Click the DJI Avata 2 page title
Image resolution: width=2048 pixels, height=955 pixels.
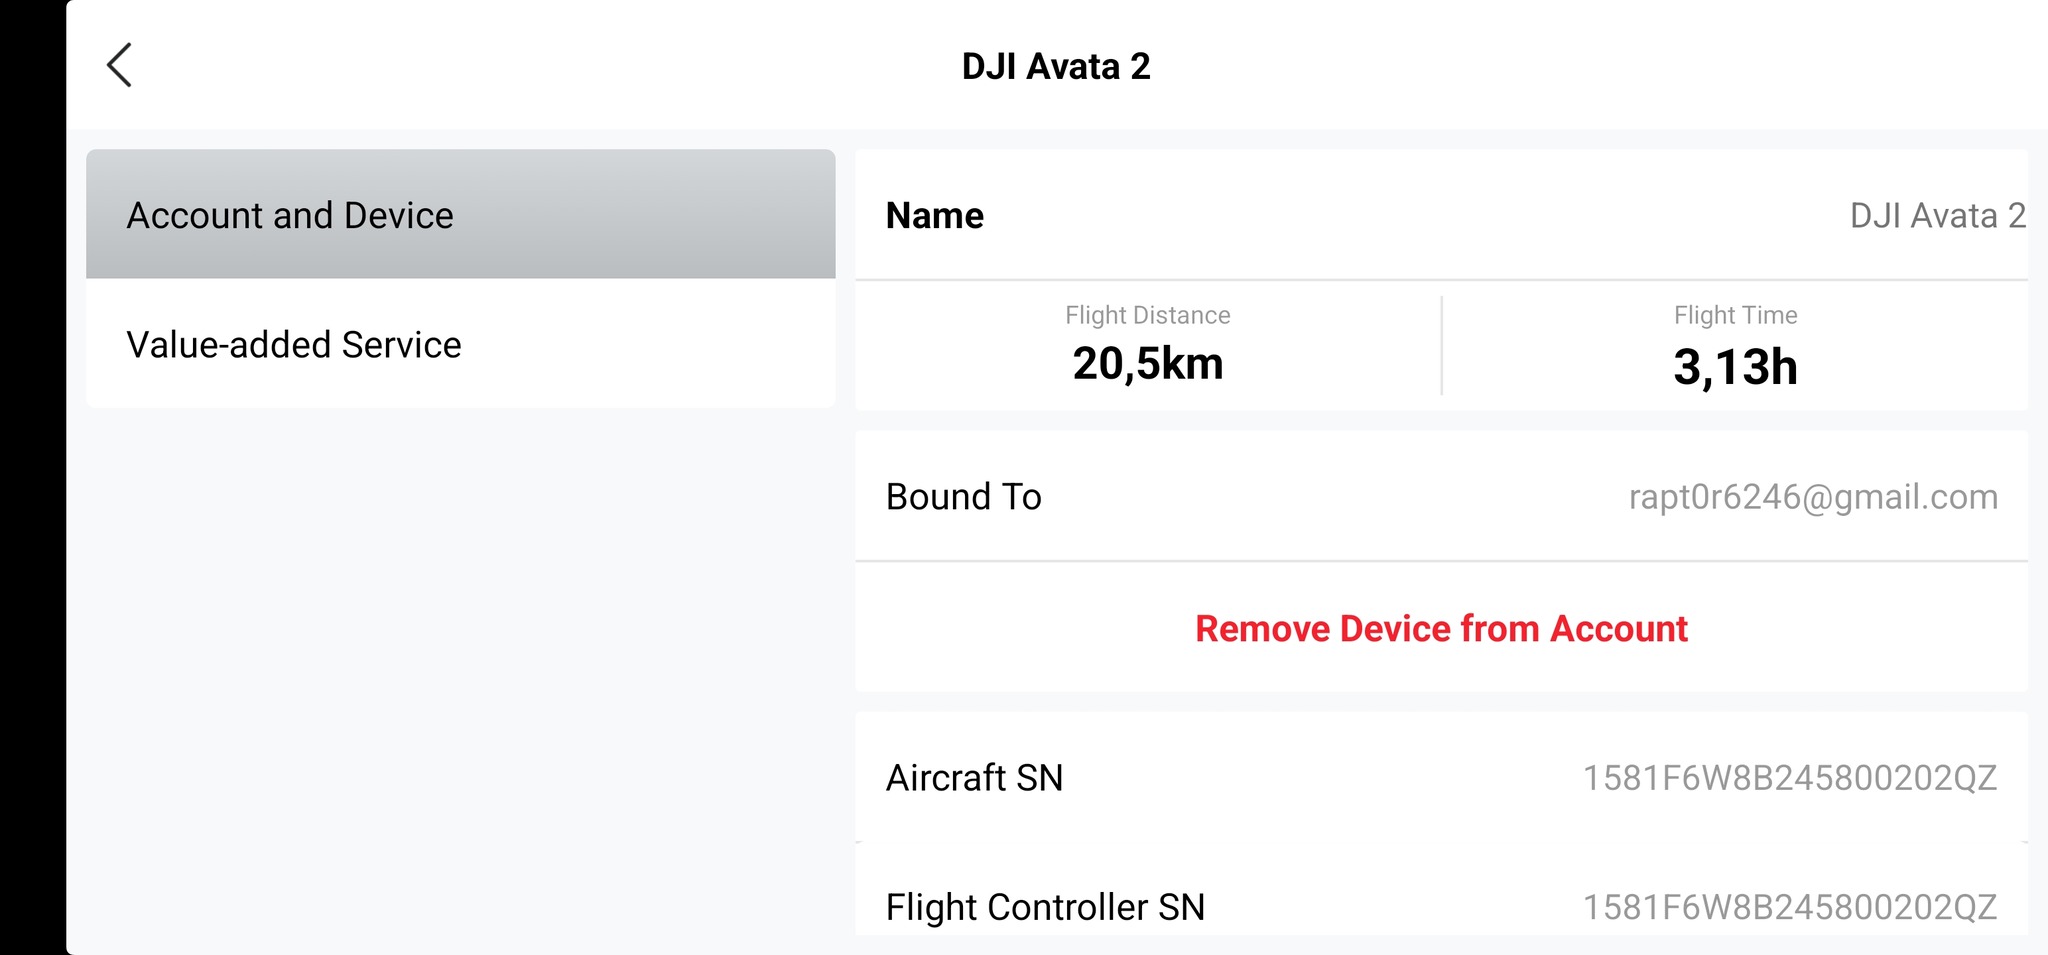1056,67
